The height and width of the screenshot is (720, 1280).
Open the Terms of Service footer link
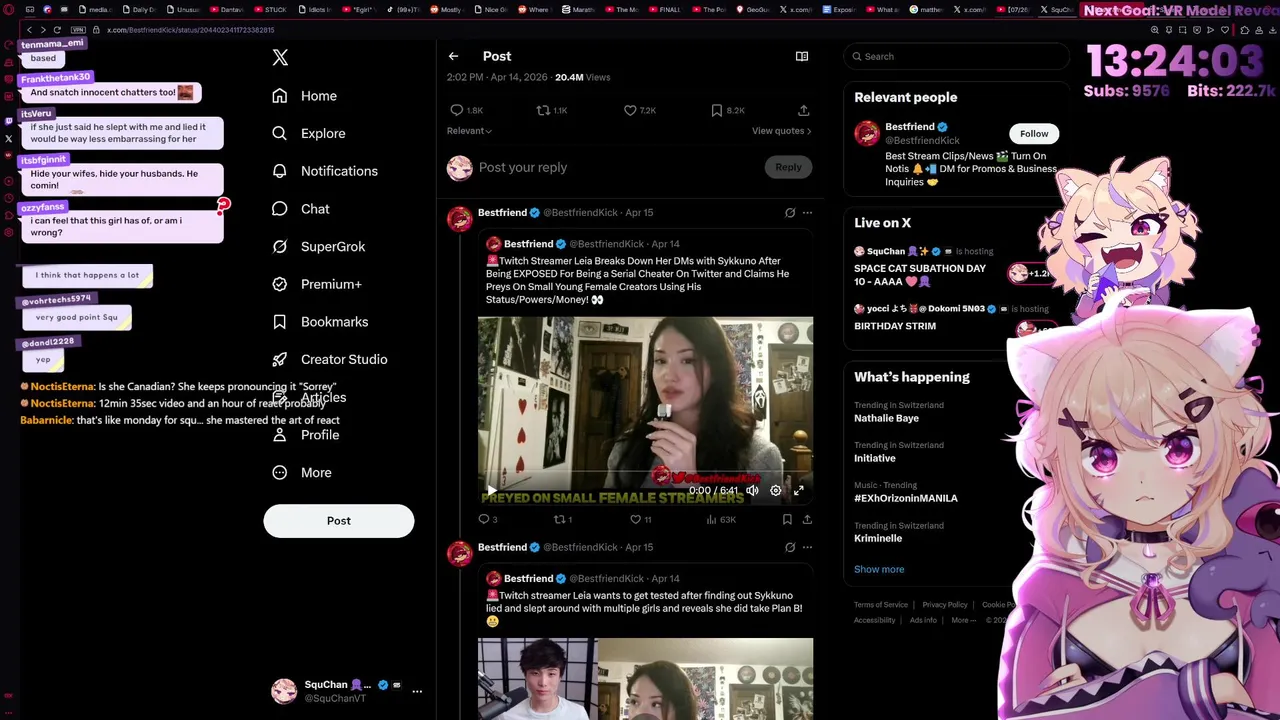coord(881,605)
